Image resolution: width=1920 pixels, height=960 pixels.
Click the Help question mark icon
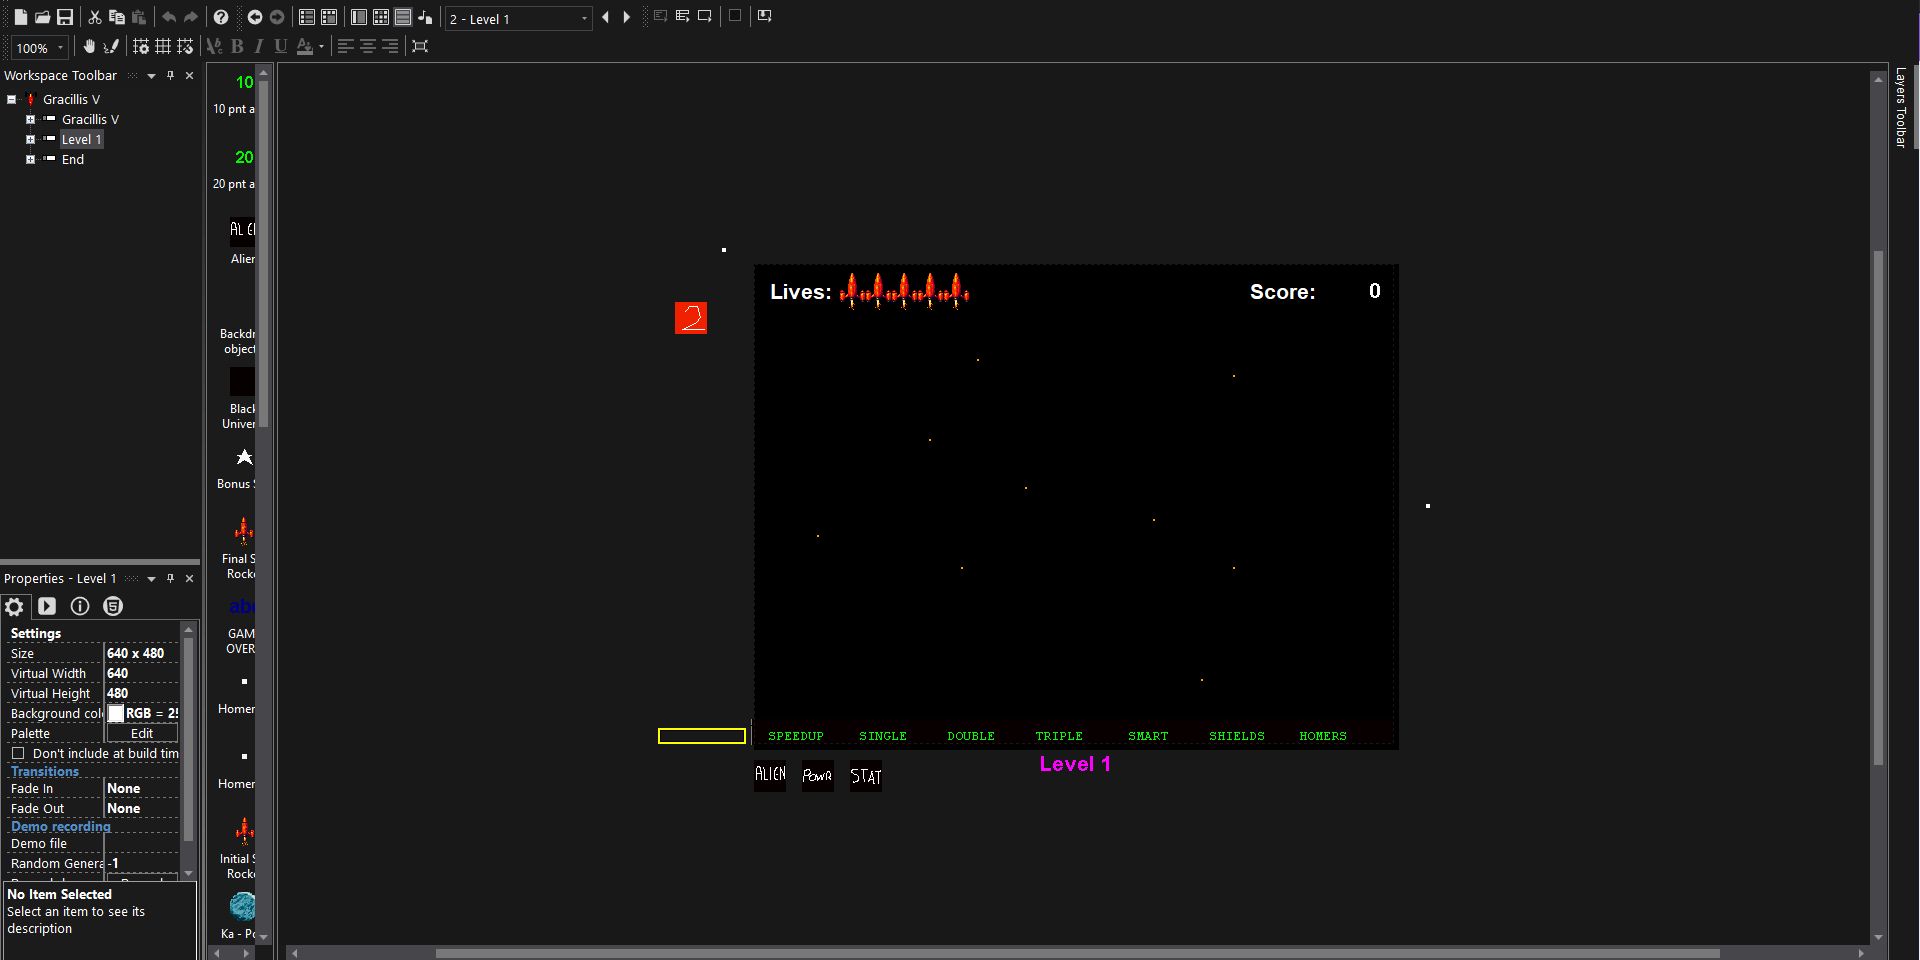point(221,17)
